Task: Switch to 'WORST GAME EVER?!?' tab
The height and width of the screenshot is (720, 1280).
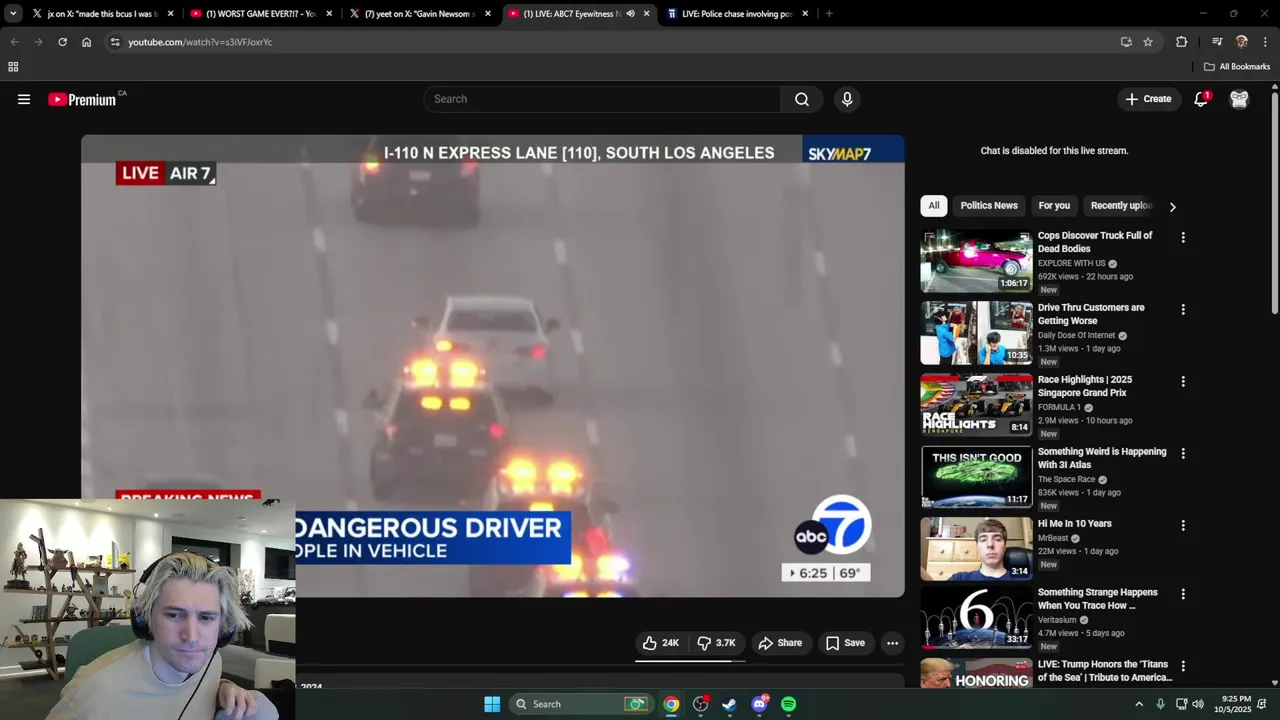Action: [x=260, y=14]
